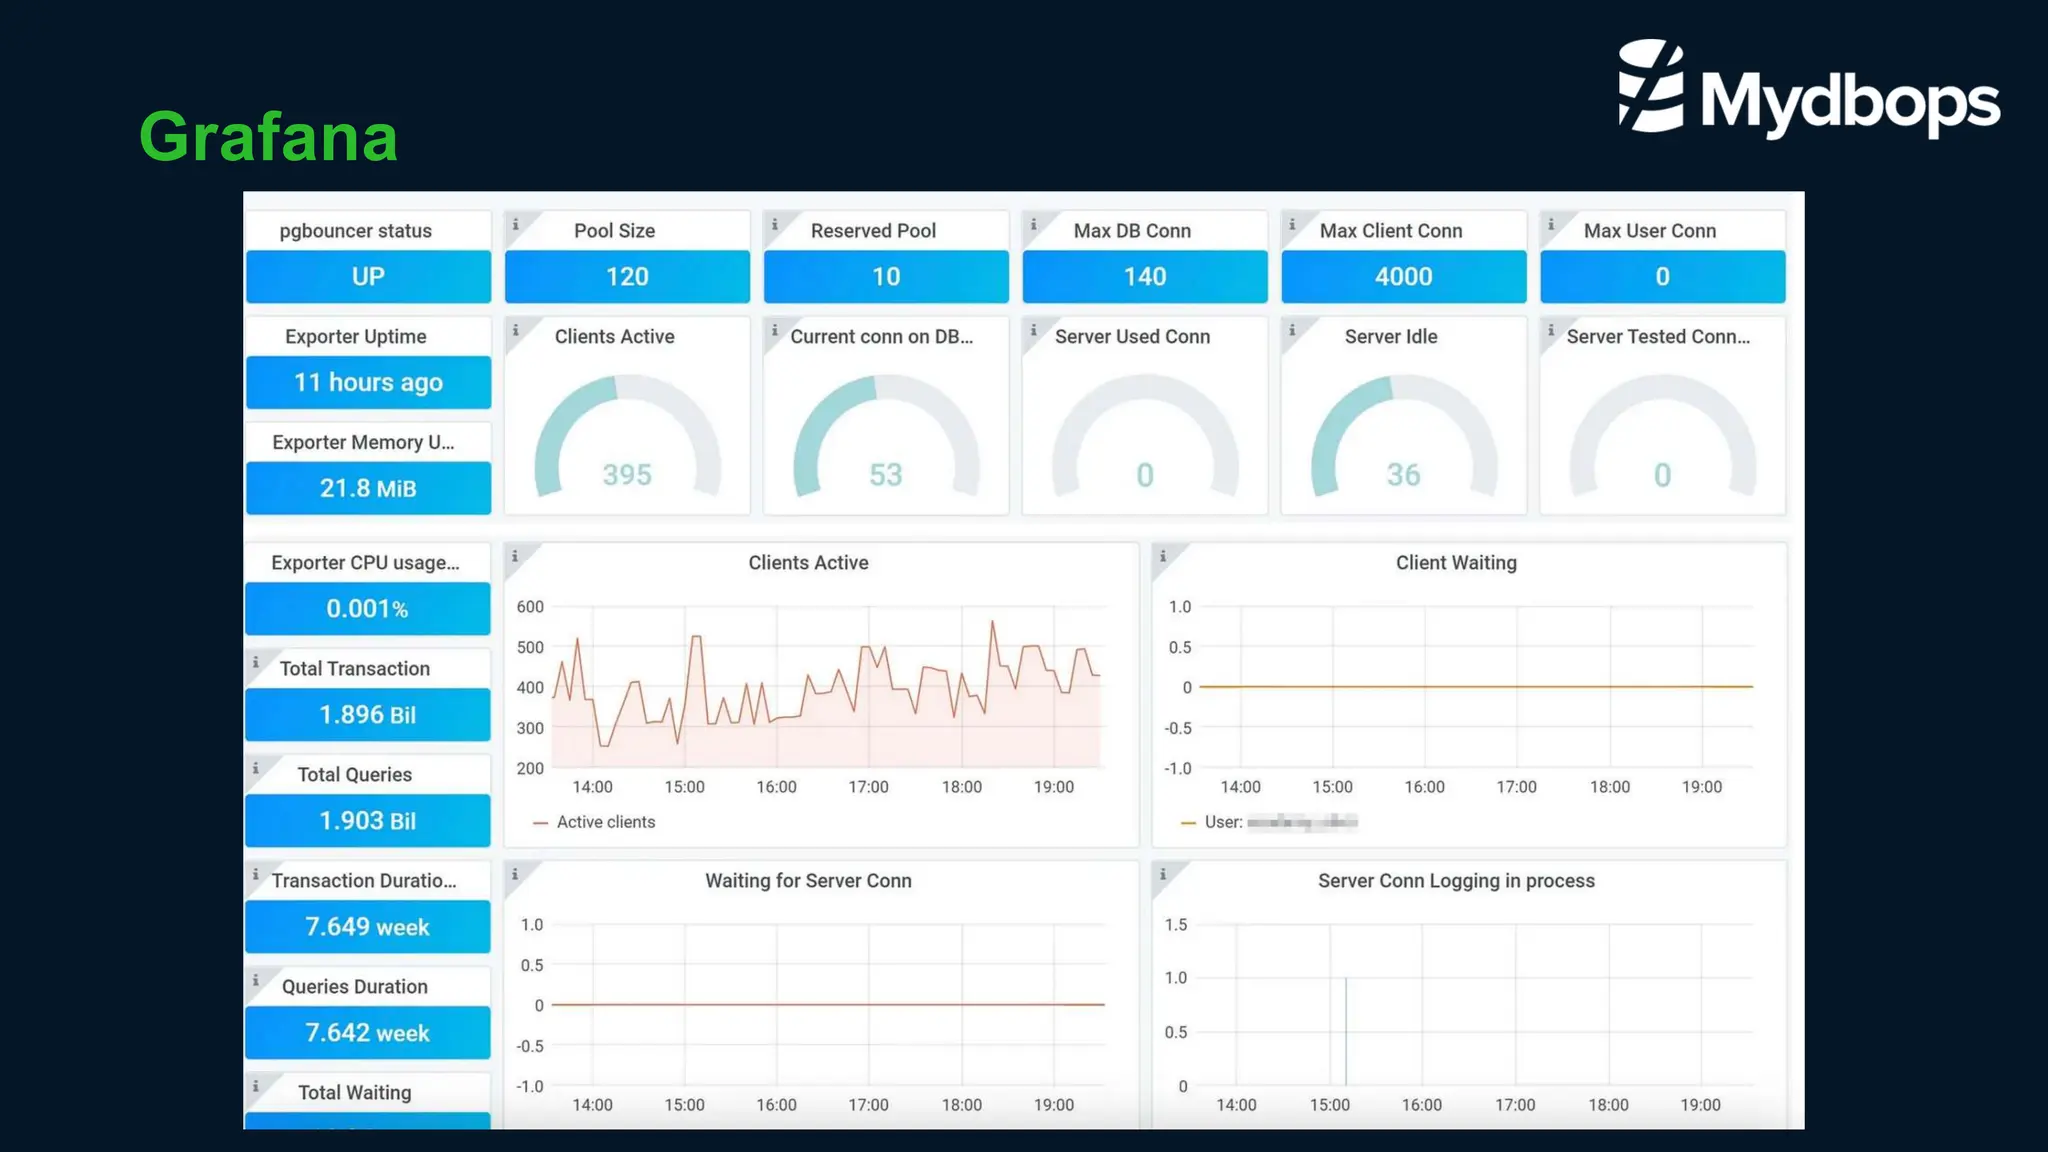Viewport: 2048px width, 1152px height.
Task: Click the Clients Active graph info icon
Action: (x=516, y=556)
